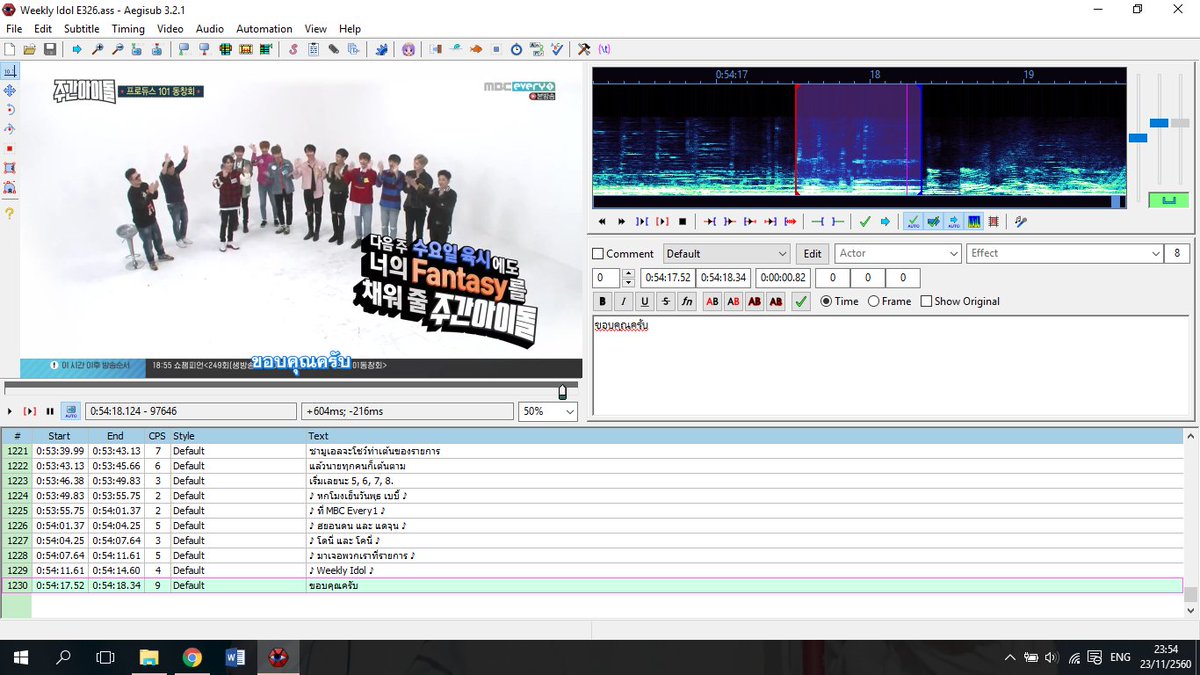Viewport: 1200px width, 675px height.
Task: Open the File menu
Action: pyautogui.click(x=14, y=29)
